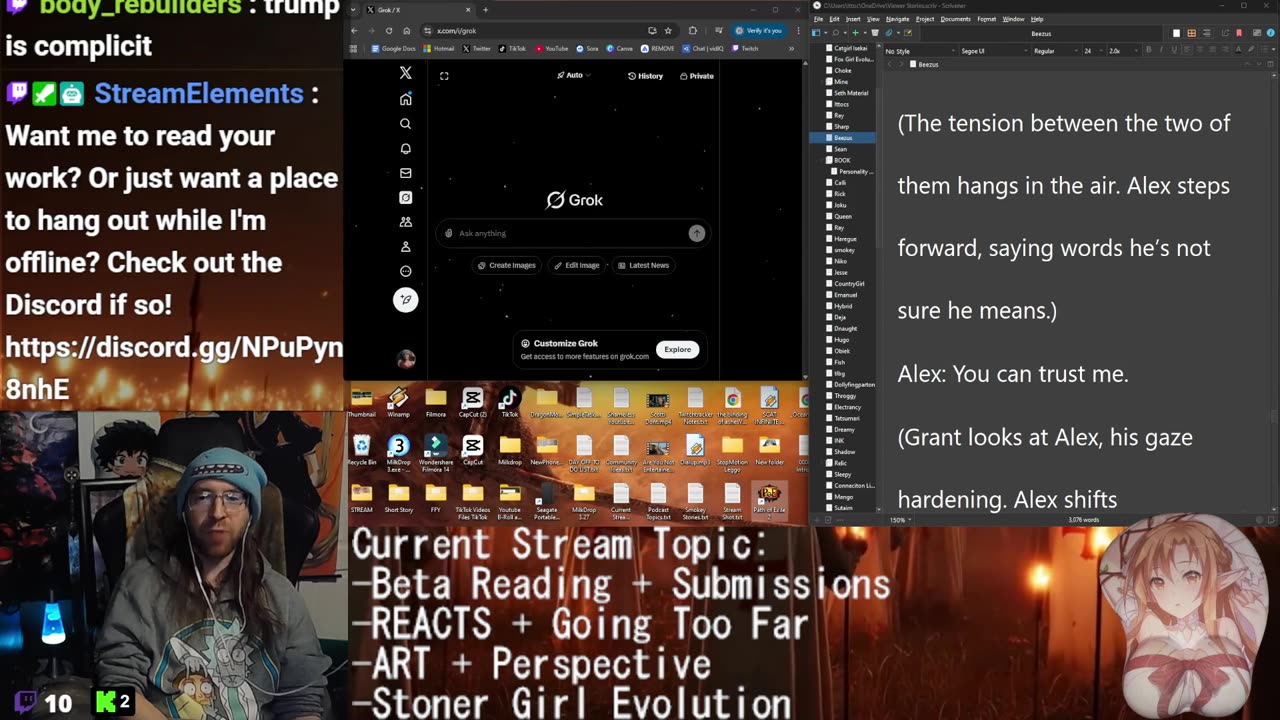1280x720 pixels.
Task: Open Chrome extensions puzzle icon
Action: (692, 31)
